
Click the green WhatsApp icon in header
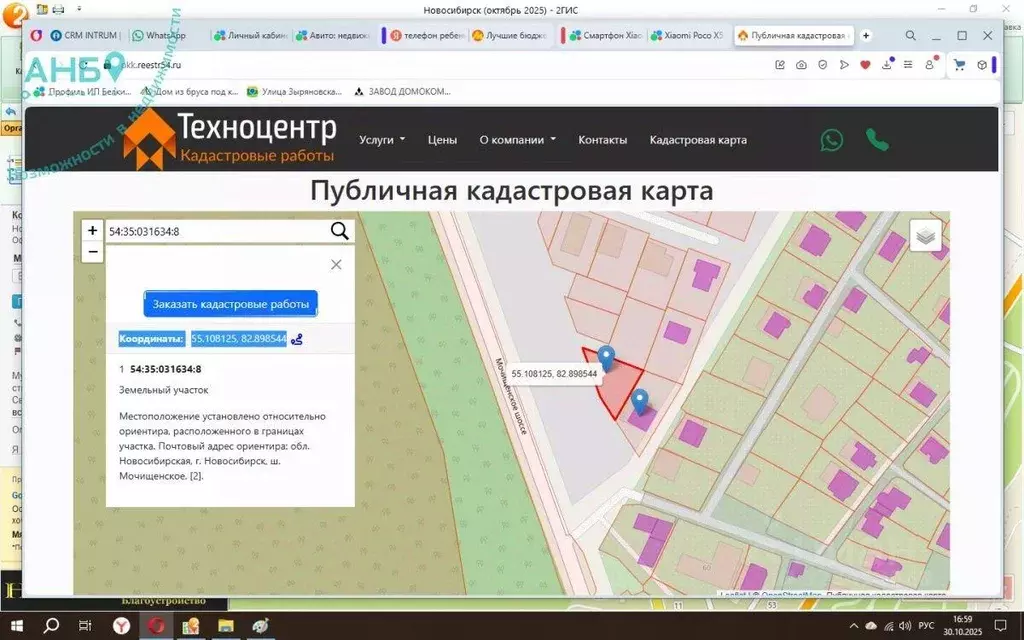[x=831, y=140]
